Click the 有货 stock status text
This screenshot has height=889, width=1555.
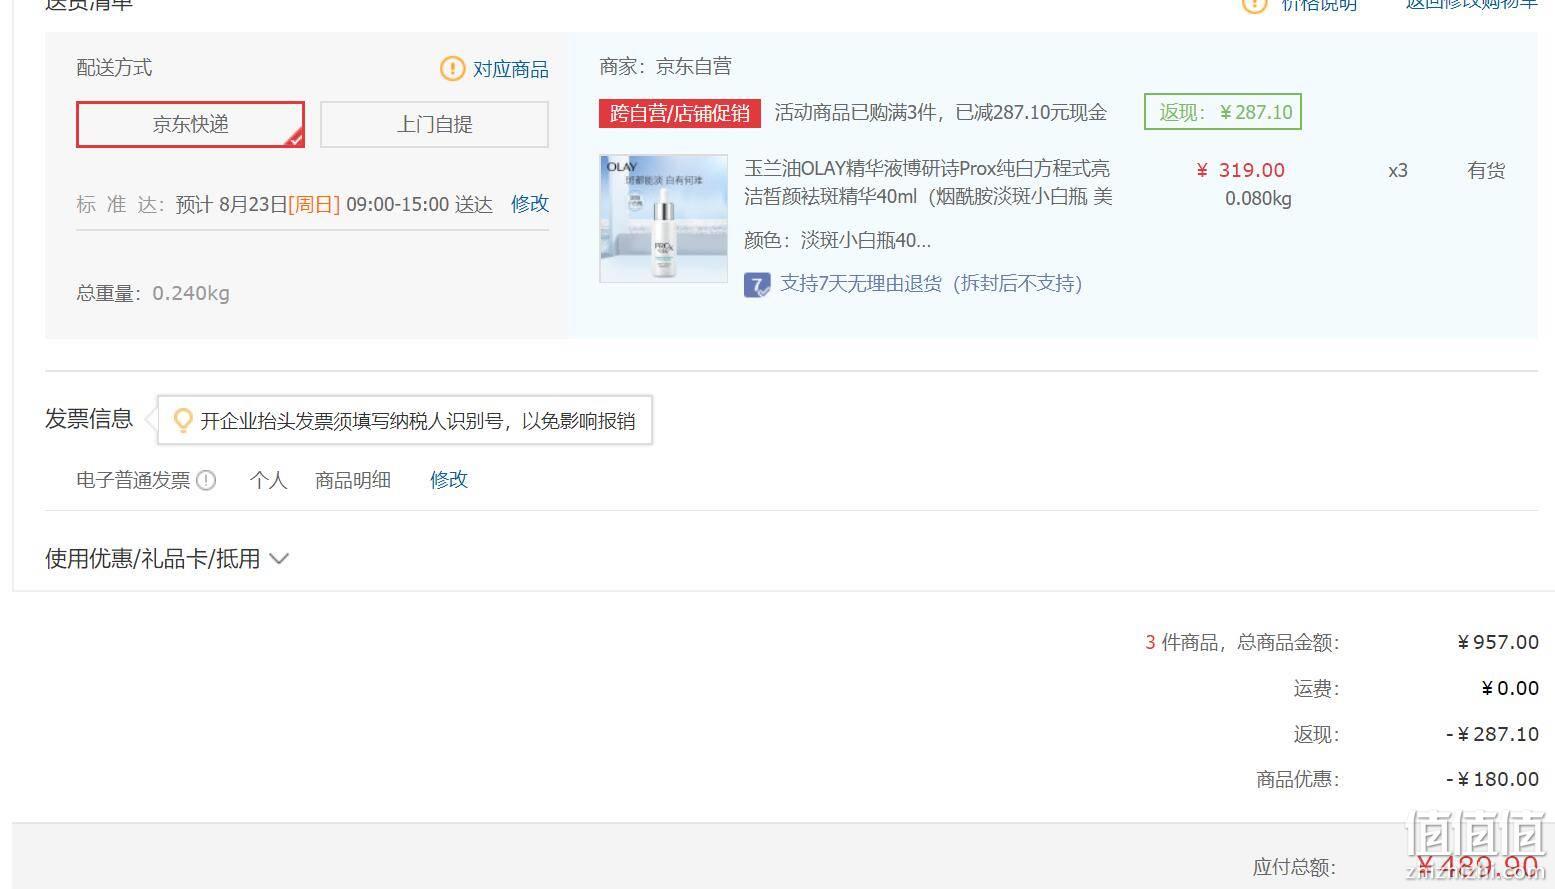tap(1486, 171)
